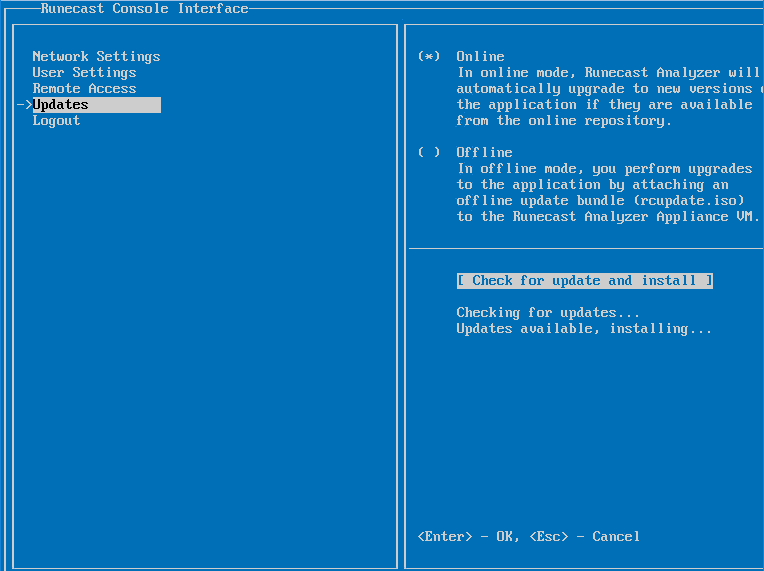
Task: Select the Offline update mode radio button
Action: click(429, 152)
